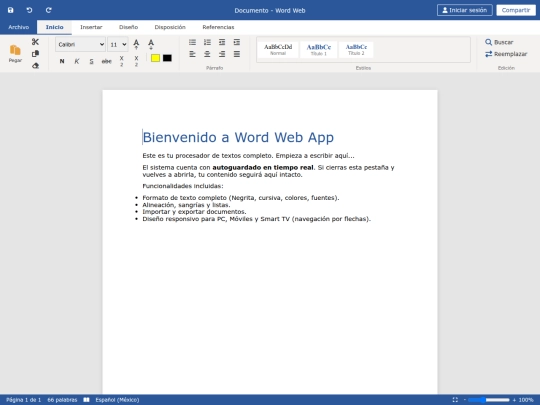Switch to the Disposición tab
The width and height of the screenshot is (540, 405).
(x=170, y=27)
